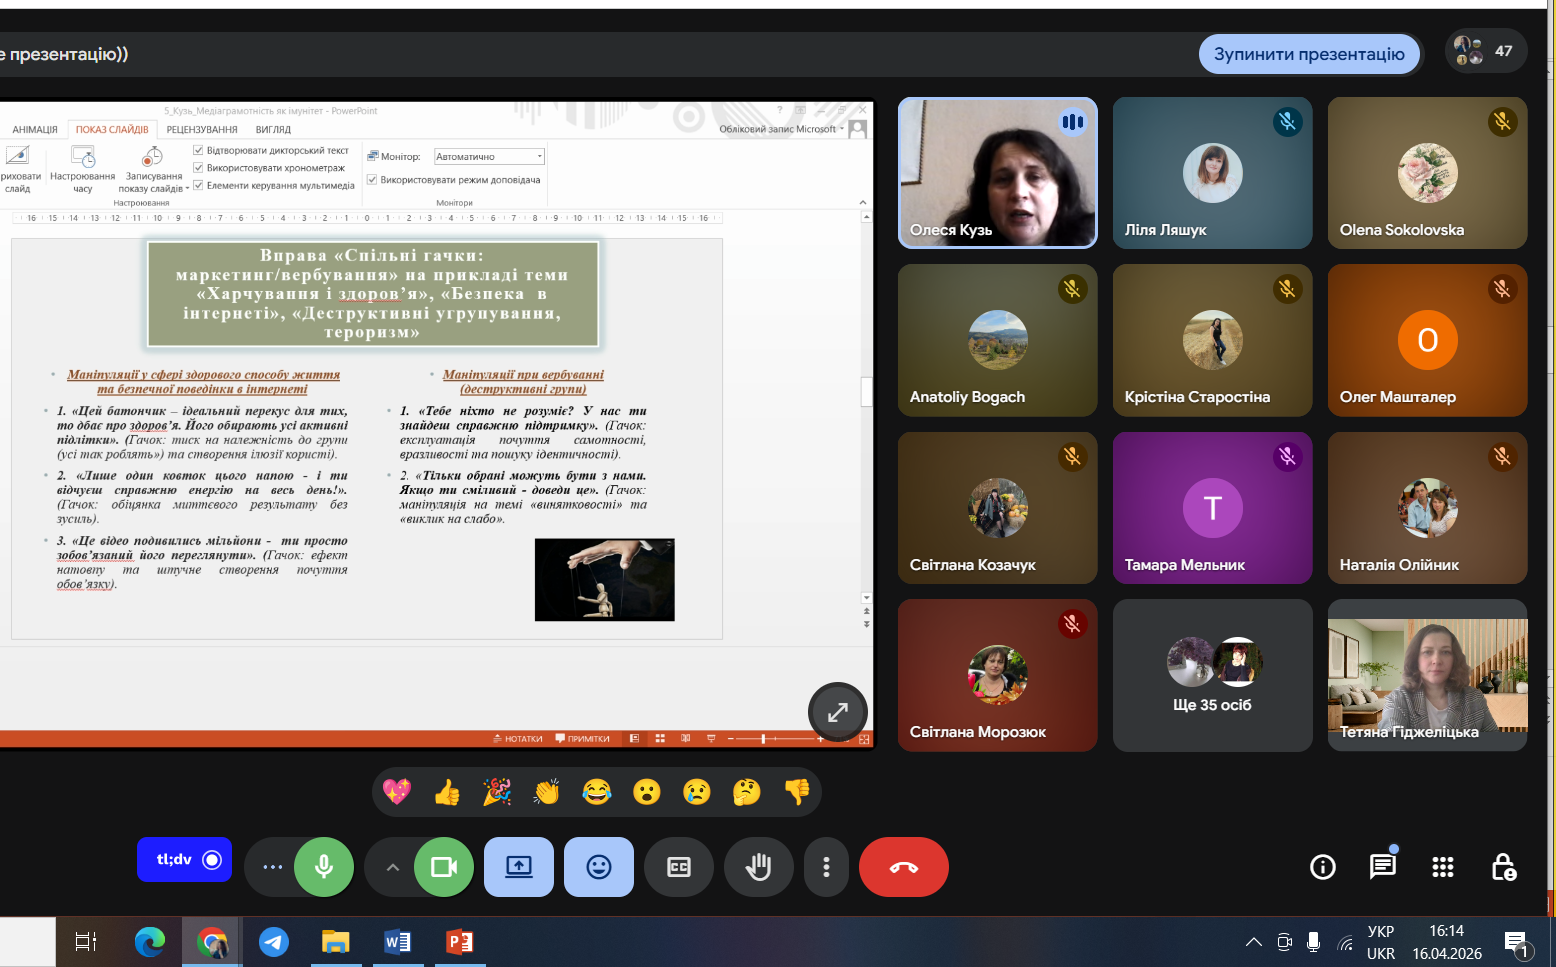The width and height of the screenshot is (1556, 967).
Task: Switch to the РЕЦЕНЗУВАННЯ ribbon tab
Action: tap(202, 130)
